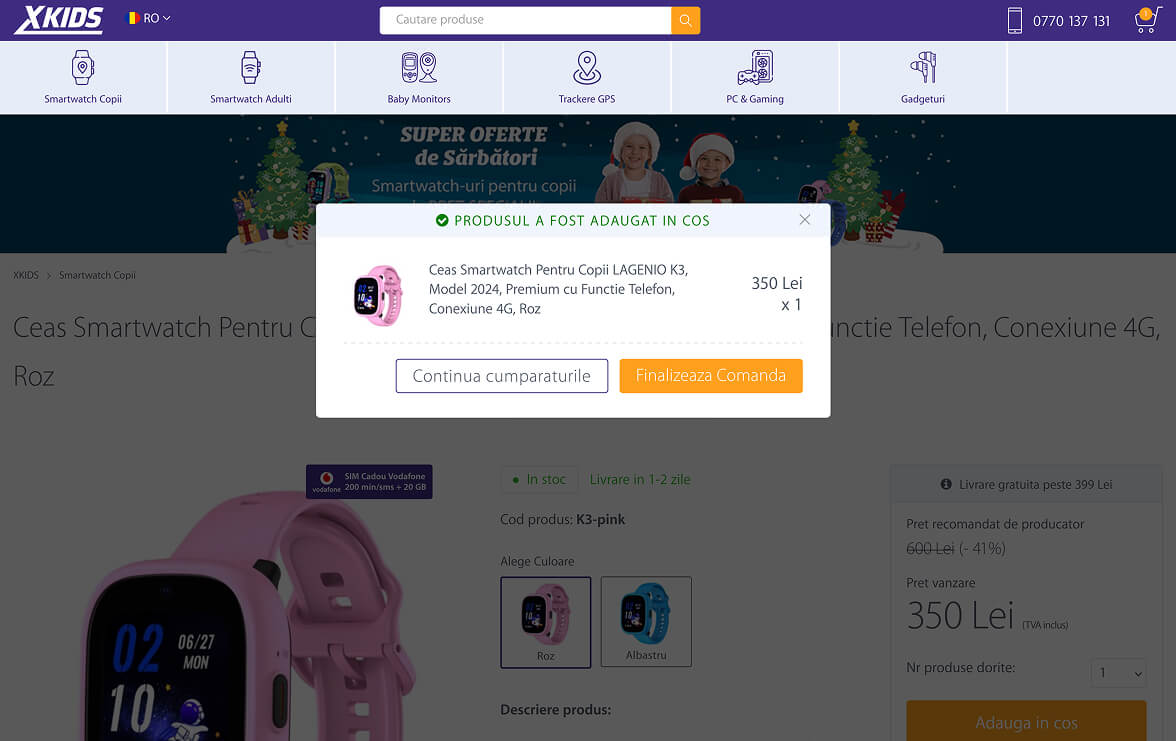Select the Roz color option

point(546,621)
